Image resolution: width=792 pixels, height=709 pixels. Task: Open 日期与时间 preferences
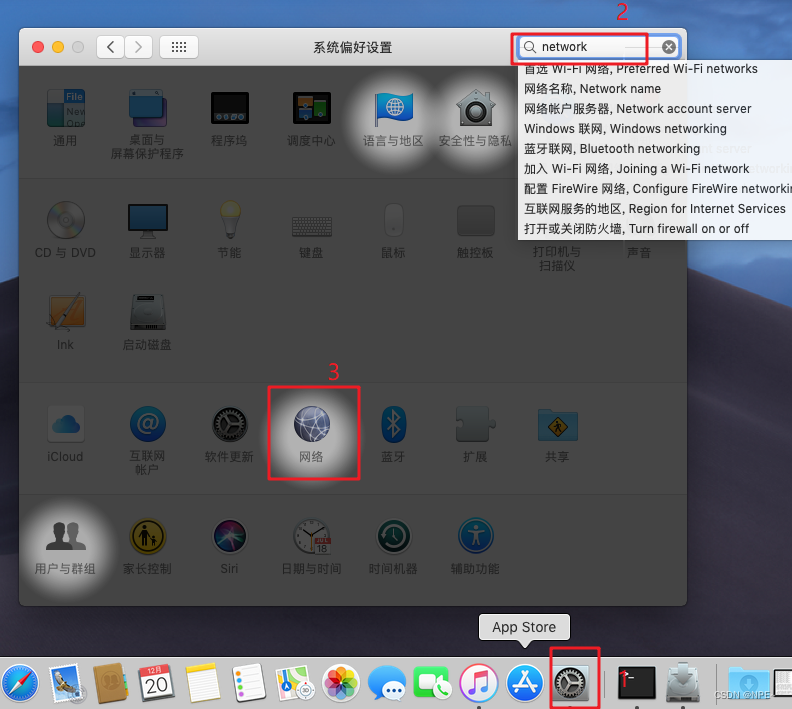tap(312, 546)
